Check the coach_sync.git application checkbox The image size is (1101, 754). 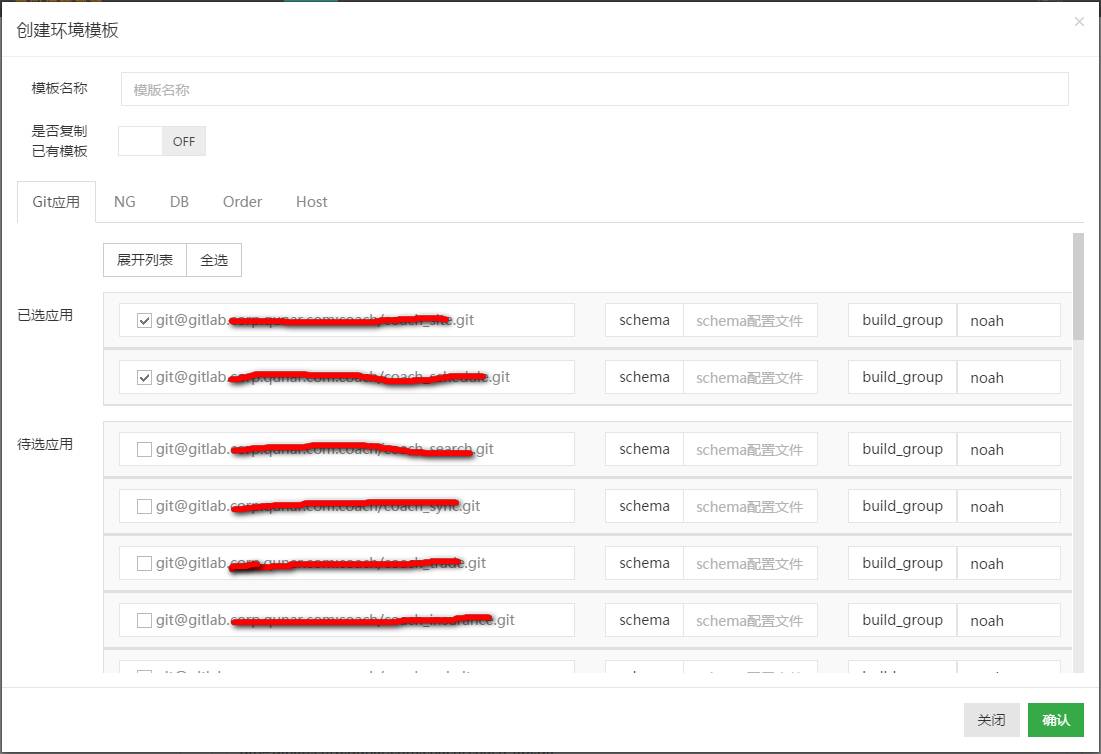[x=144, y=506]
